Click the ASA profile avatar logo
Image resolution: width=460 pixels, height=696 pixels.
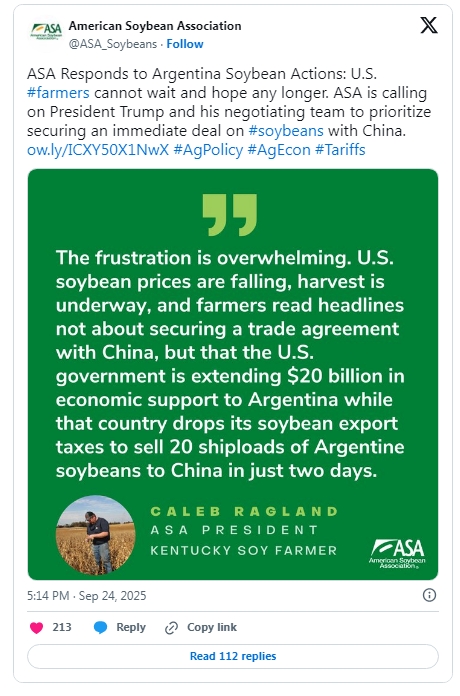(x=46, y=32)
